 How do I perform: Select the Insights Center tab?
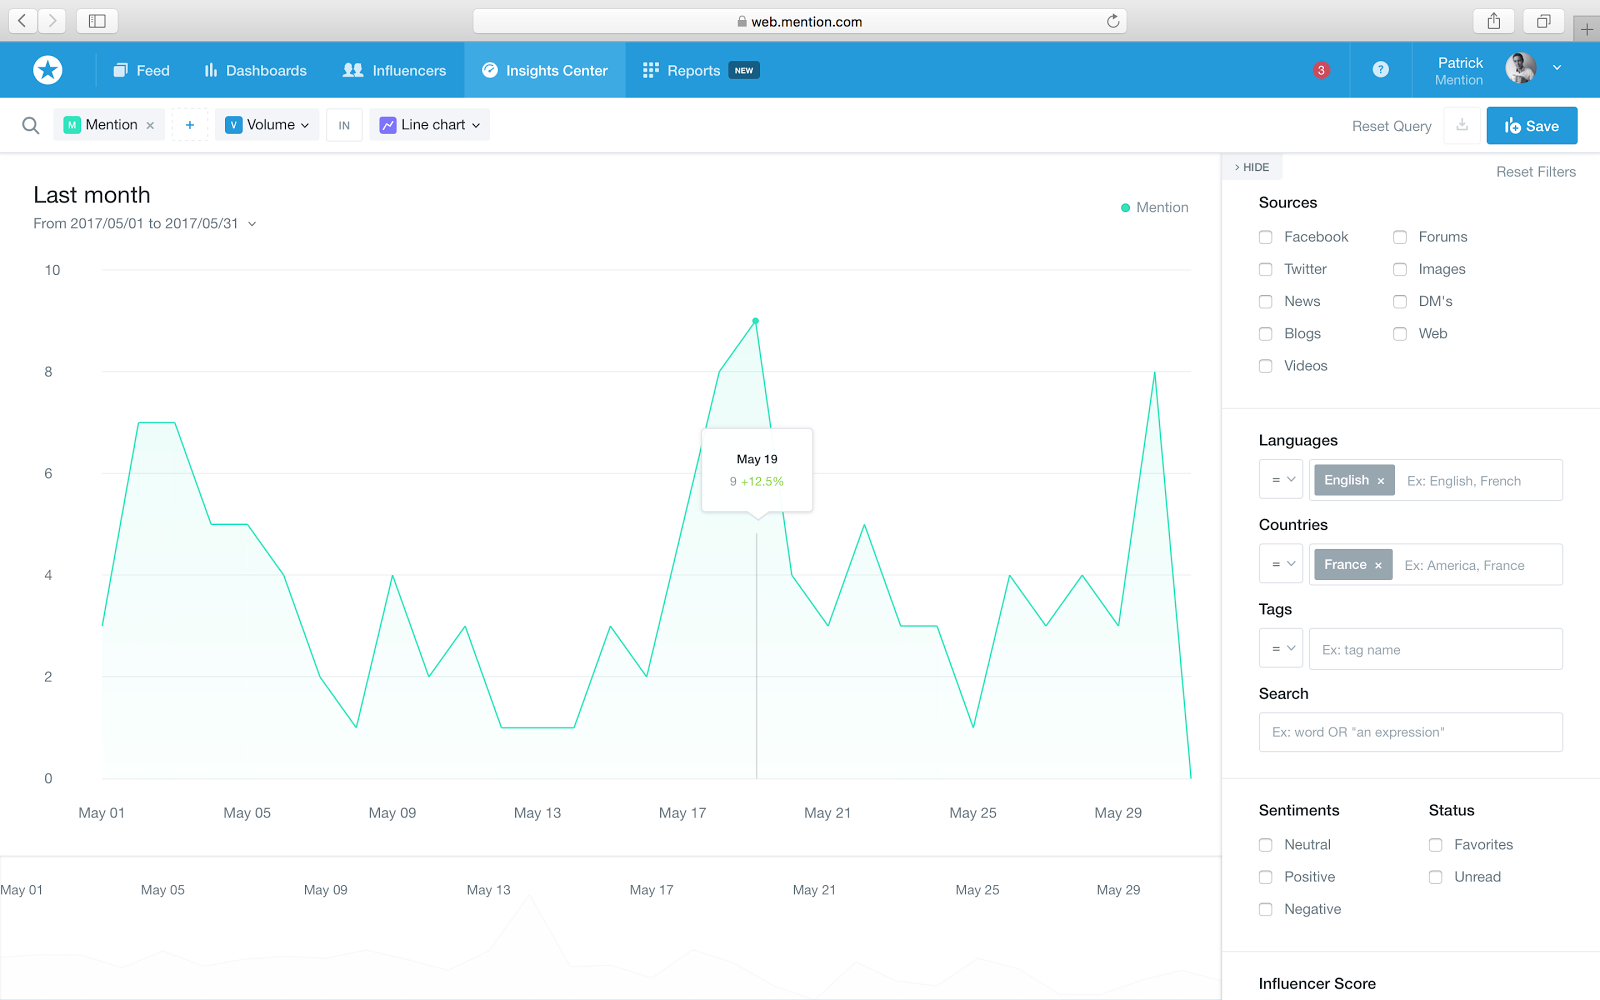pos(545,70)
